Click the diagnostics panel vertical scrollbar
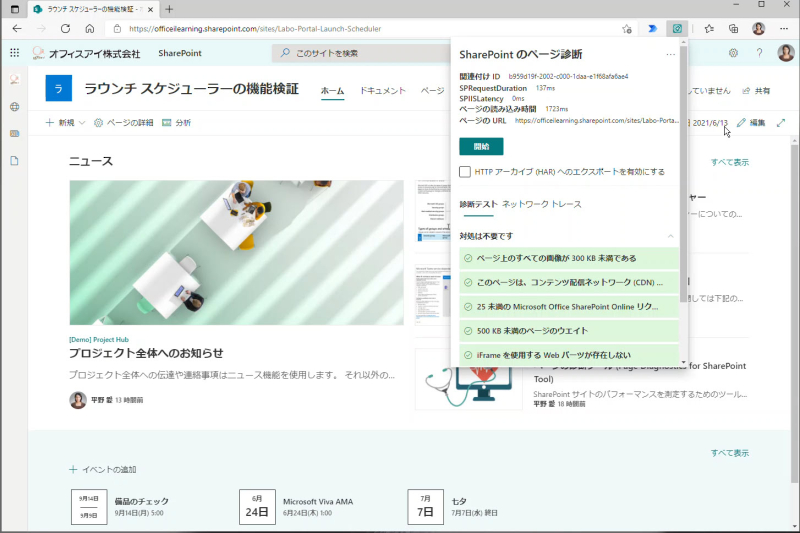The image size is (800, 533). 683,173
